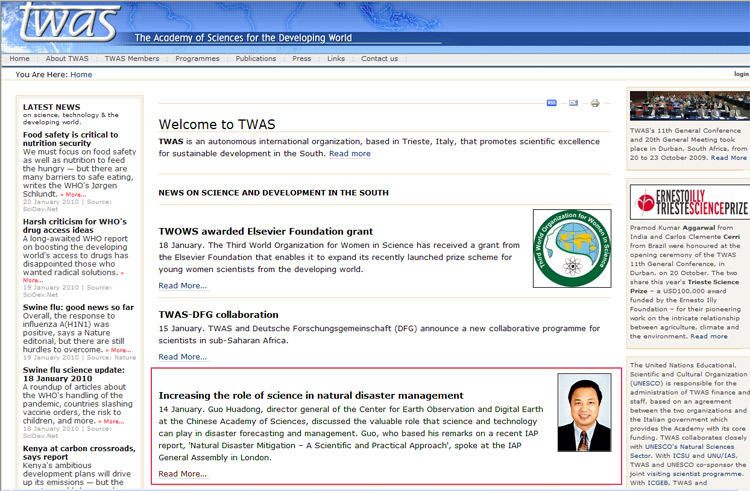Image resolution: width=750 pixels, height=491 pixels.
Task: Follow the UNESCO link in sidebar
Action: click(x=646, y=383)
